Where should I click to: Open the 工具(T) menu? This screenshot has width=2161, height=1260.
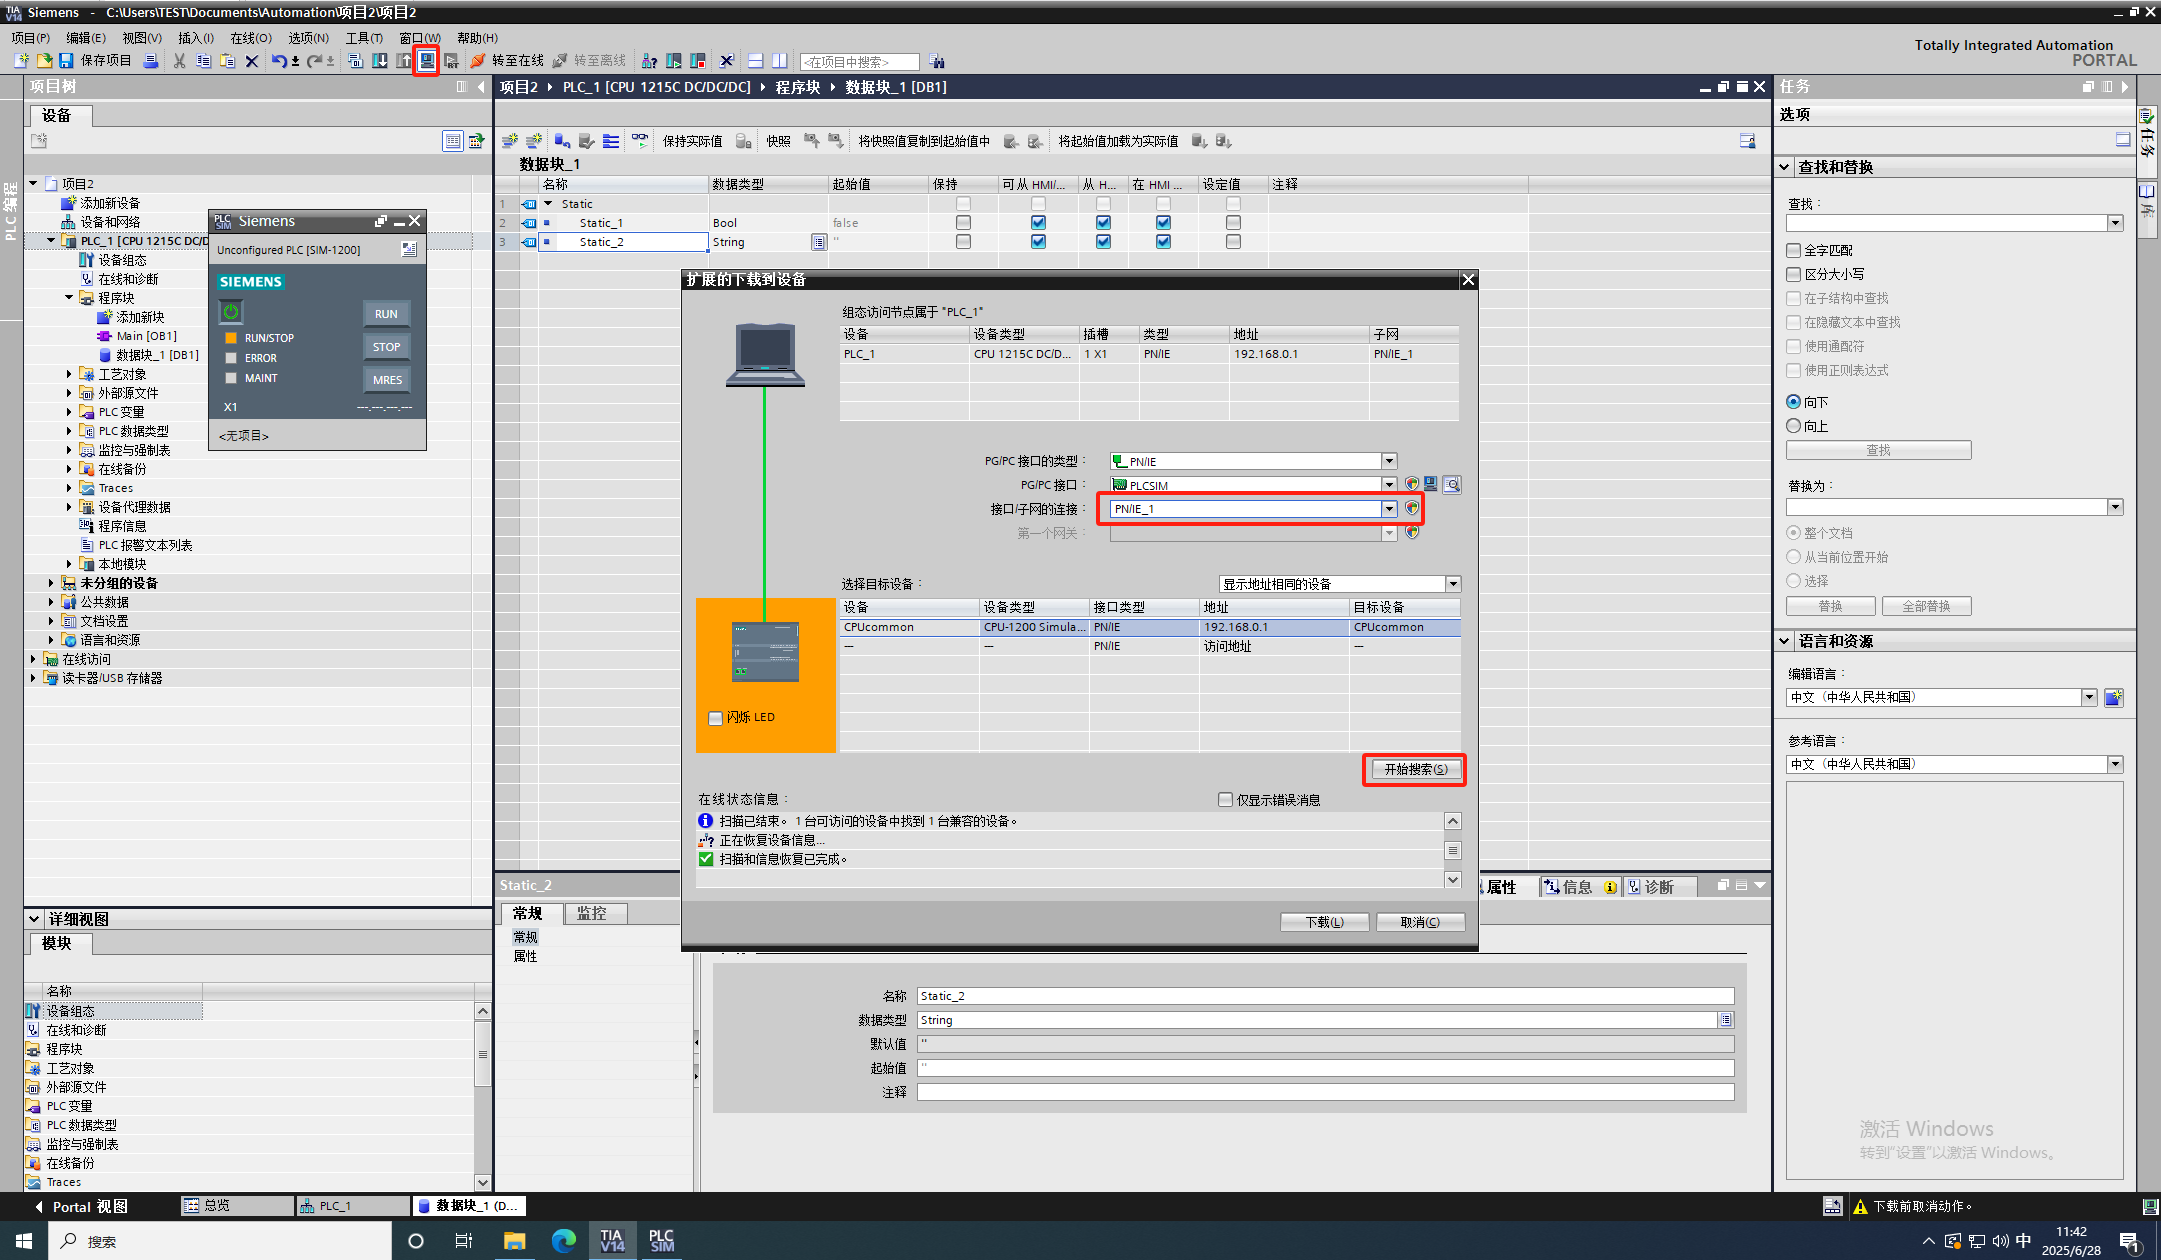point(364,38)
